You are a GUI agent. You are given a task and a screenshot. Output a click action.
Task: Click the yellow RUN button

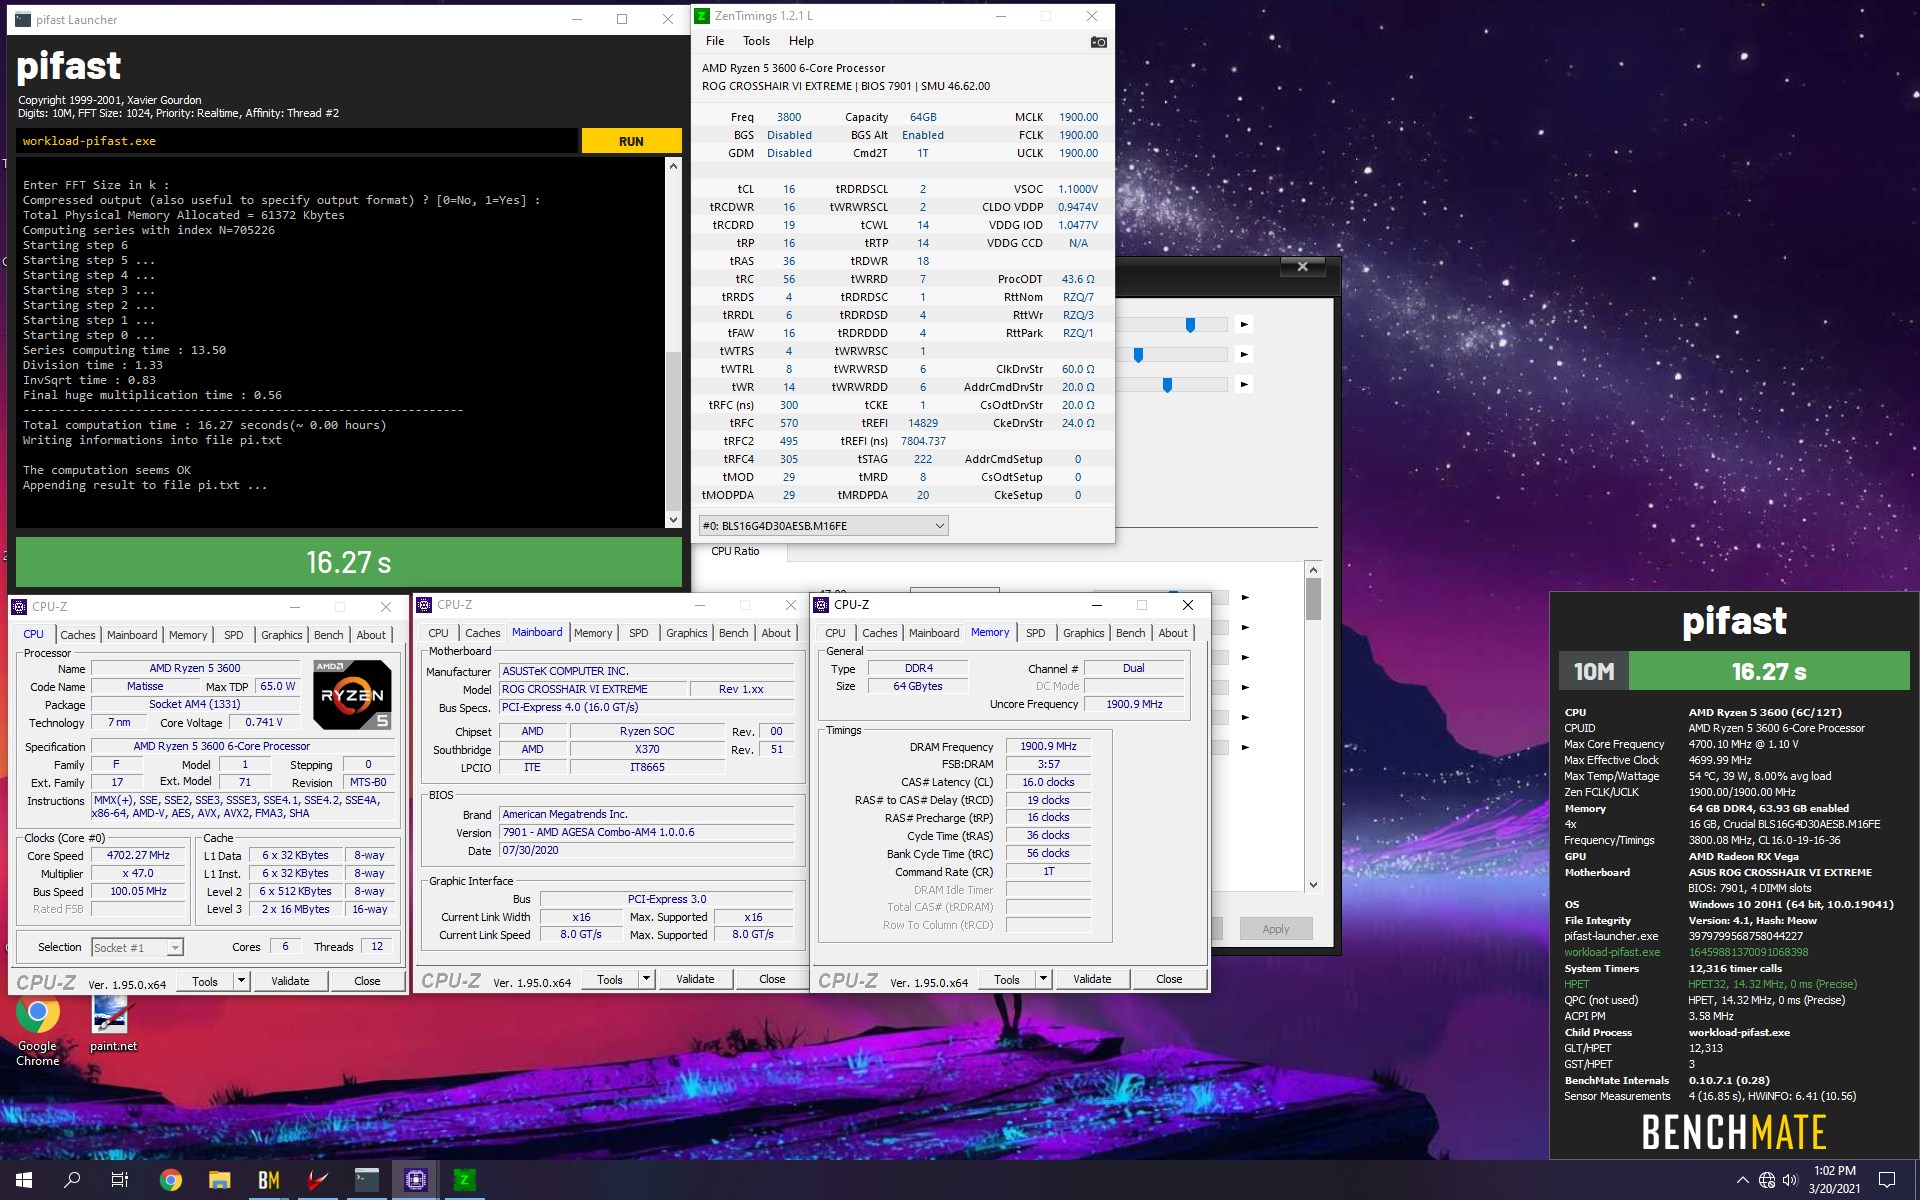pyautogui.click(x=631, y=141)
